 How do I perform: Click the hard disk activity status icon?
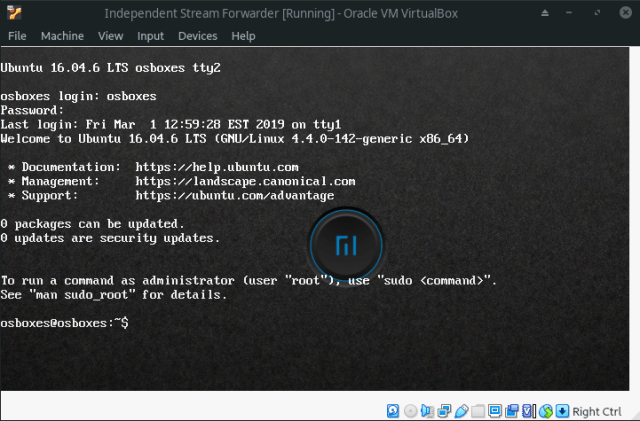tap(393, 411)
